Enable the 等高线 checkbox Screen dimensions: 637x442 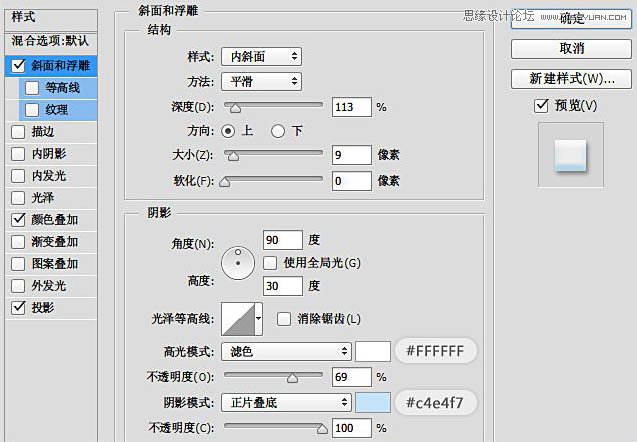[x=32, y=88]
